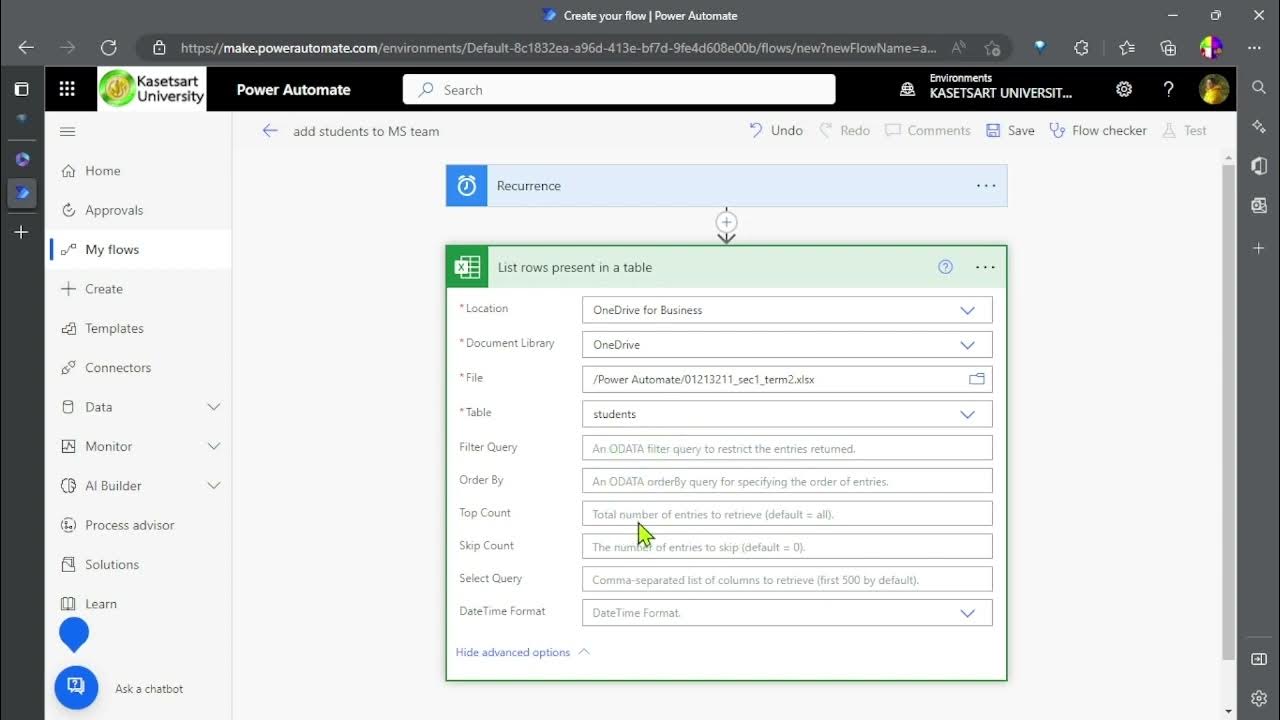Click the Save button

click(x=1010, y=130)
